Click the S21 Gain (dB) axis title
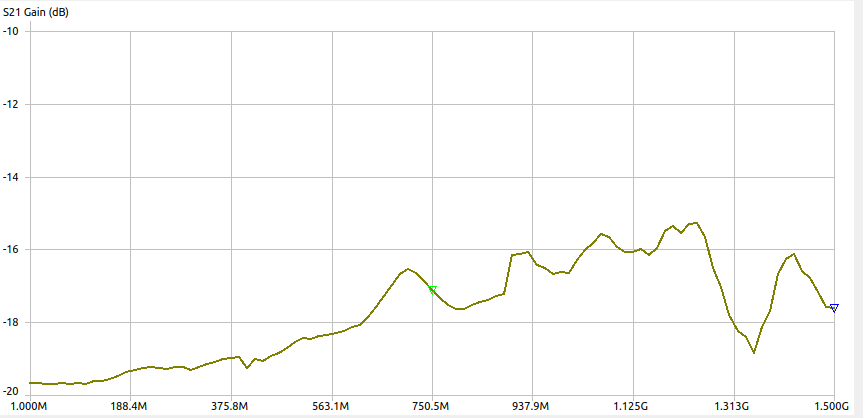Screen dimensions: 863x418 point(42,14)
